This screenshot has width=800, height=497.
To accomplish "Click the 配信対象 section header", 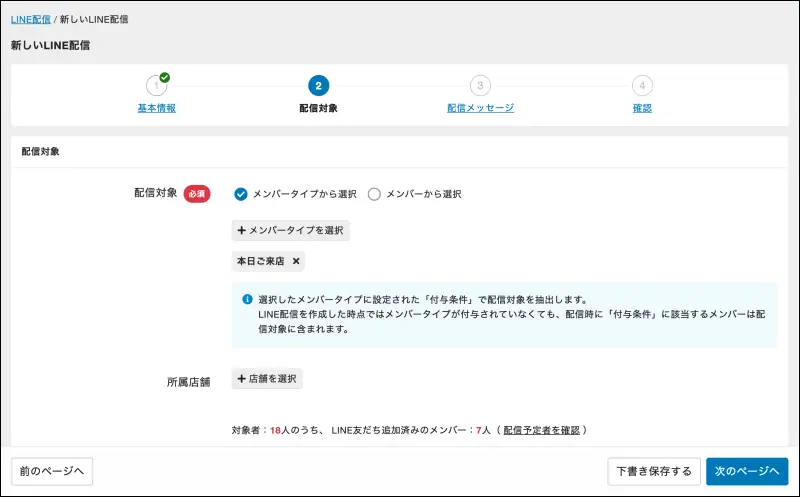I will (x=40, y=152).
